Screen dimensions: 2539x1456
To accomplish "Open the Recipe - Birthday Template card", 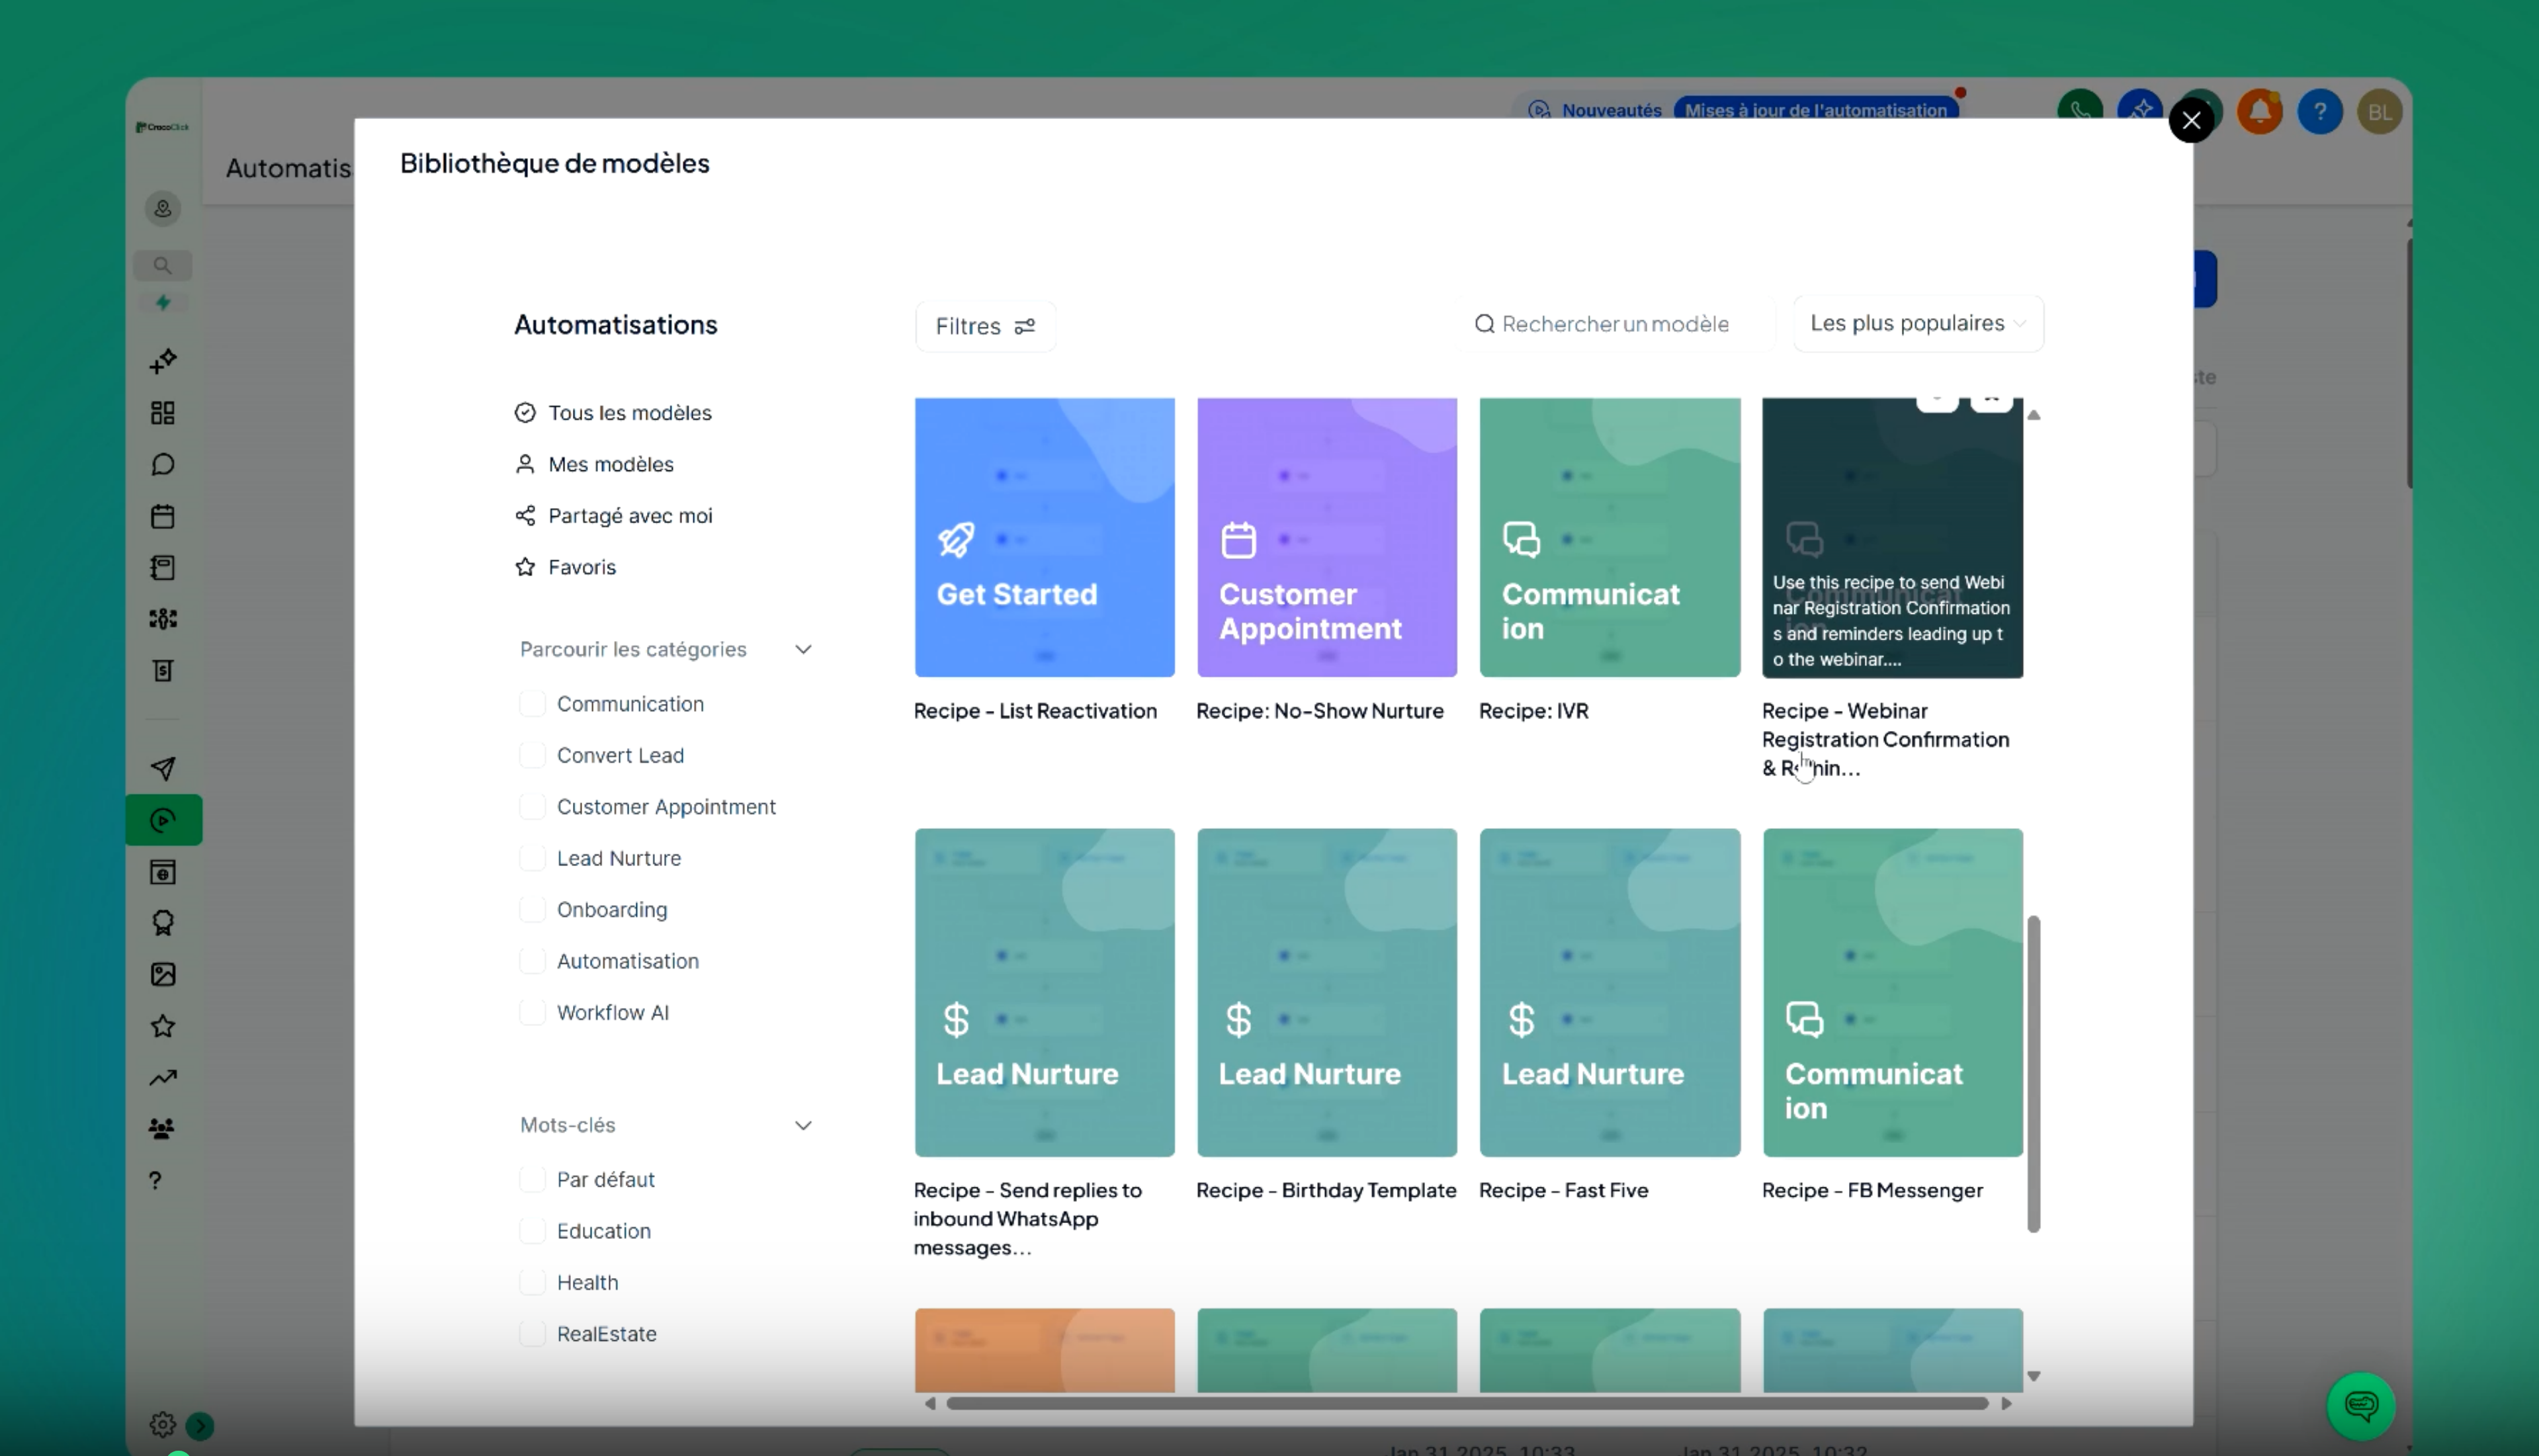I will coord(1327,993).
